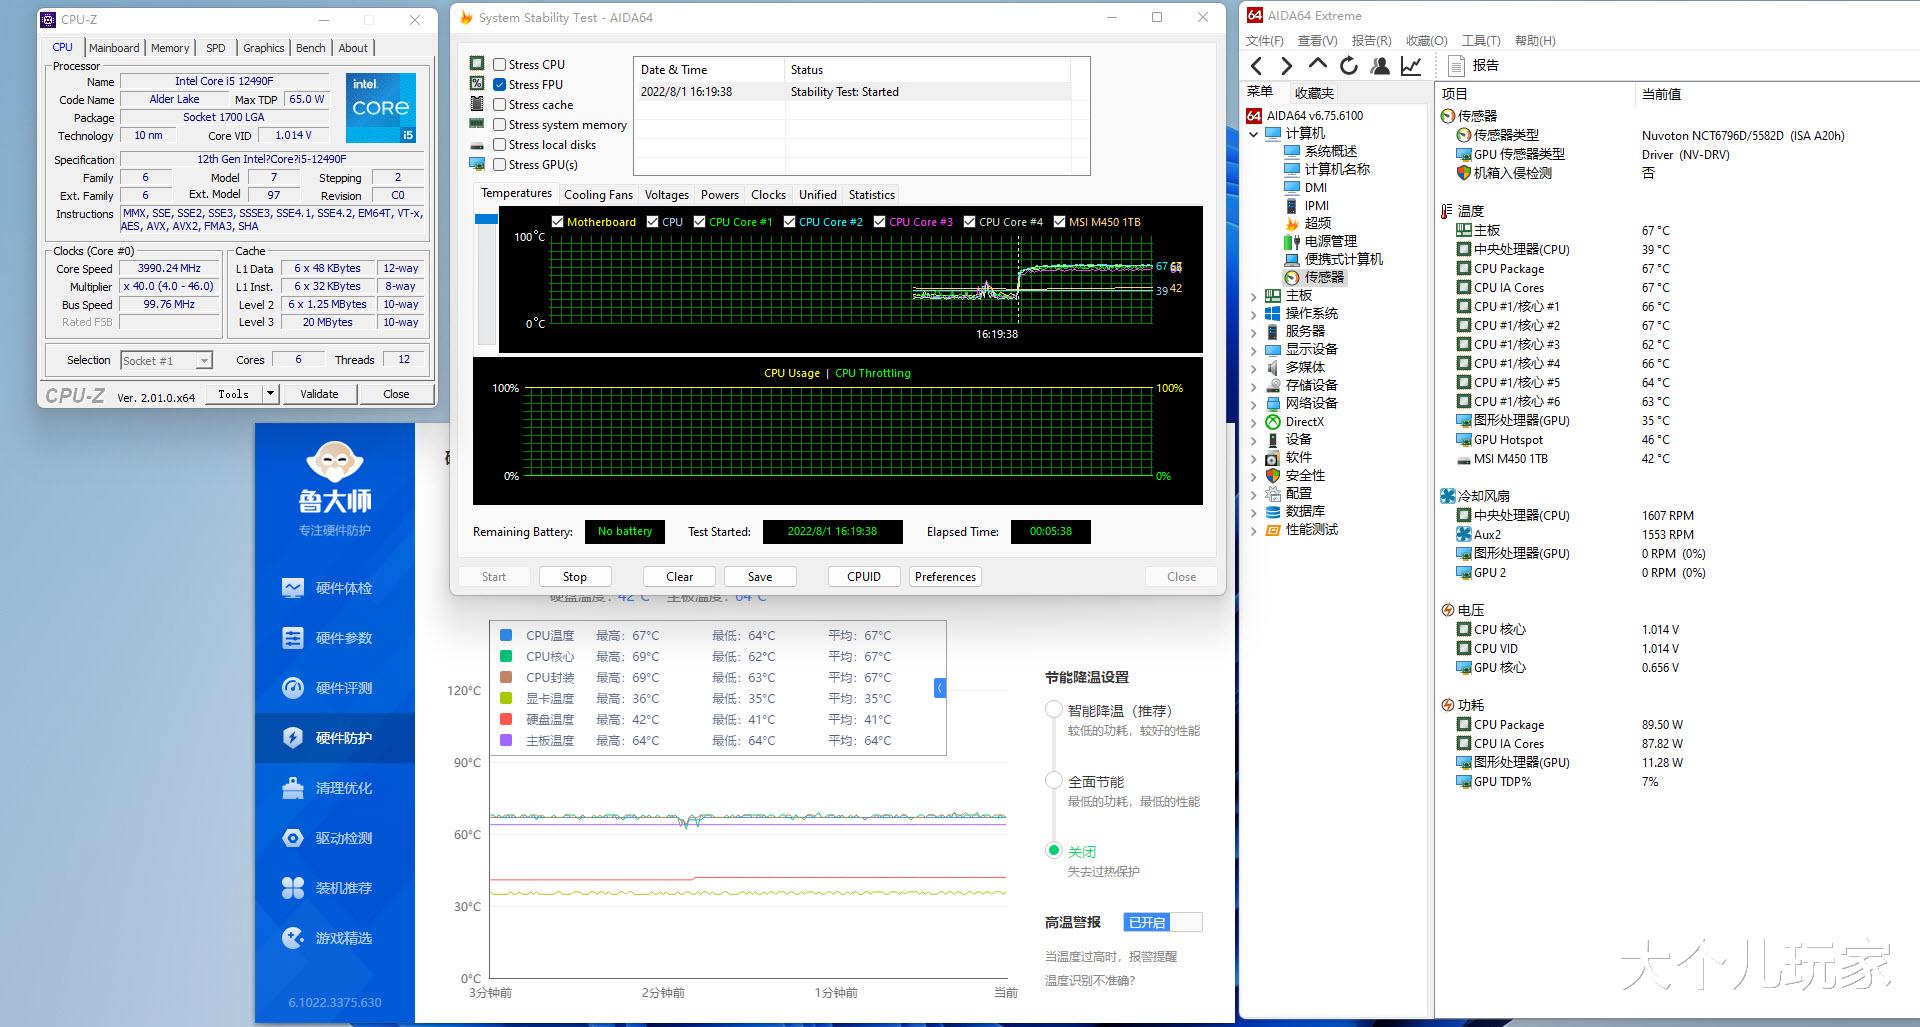Click the Preferences button
The image size is (1920, 1027).
(945, 577)
